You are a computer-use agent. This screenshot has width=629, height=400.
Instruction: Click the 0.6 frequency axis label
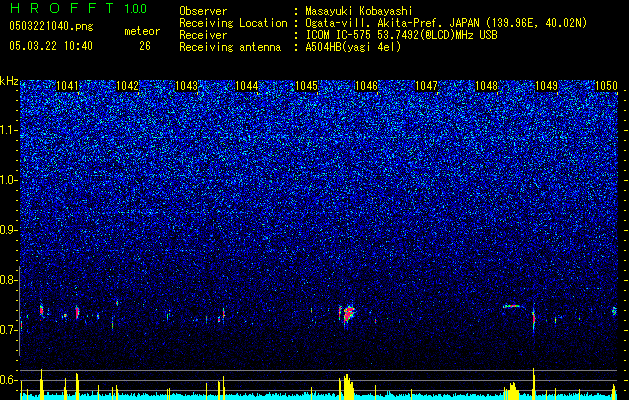(8, 380)
